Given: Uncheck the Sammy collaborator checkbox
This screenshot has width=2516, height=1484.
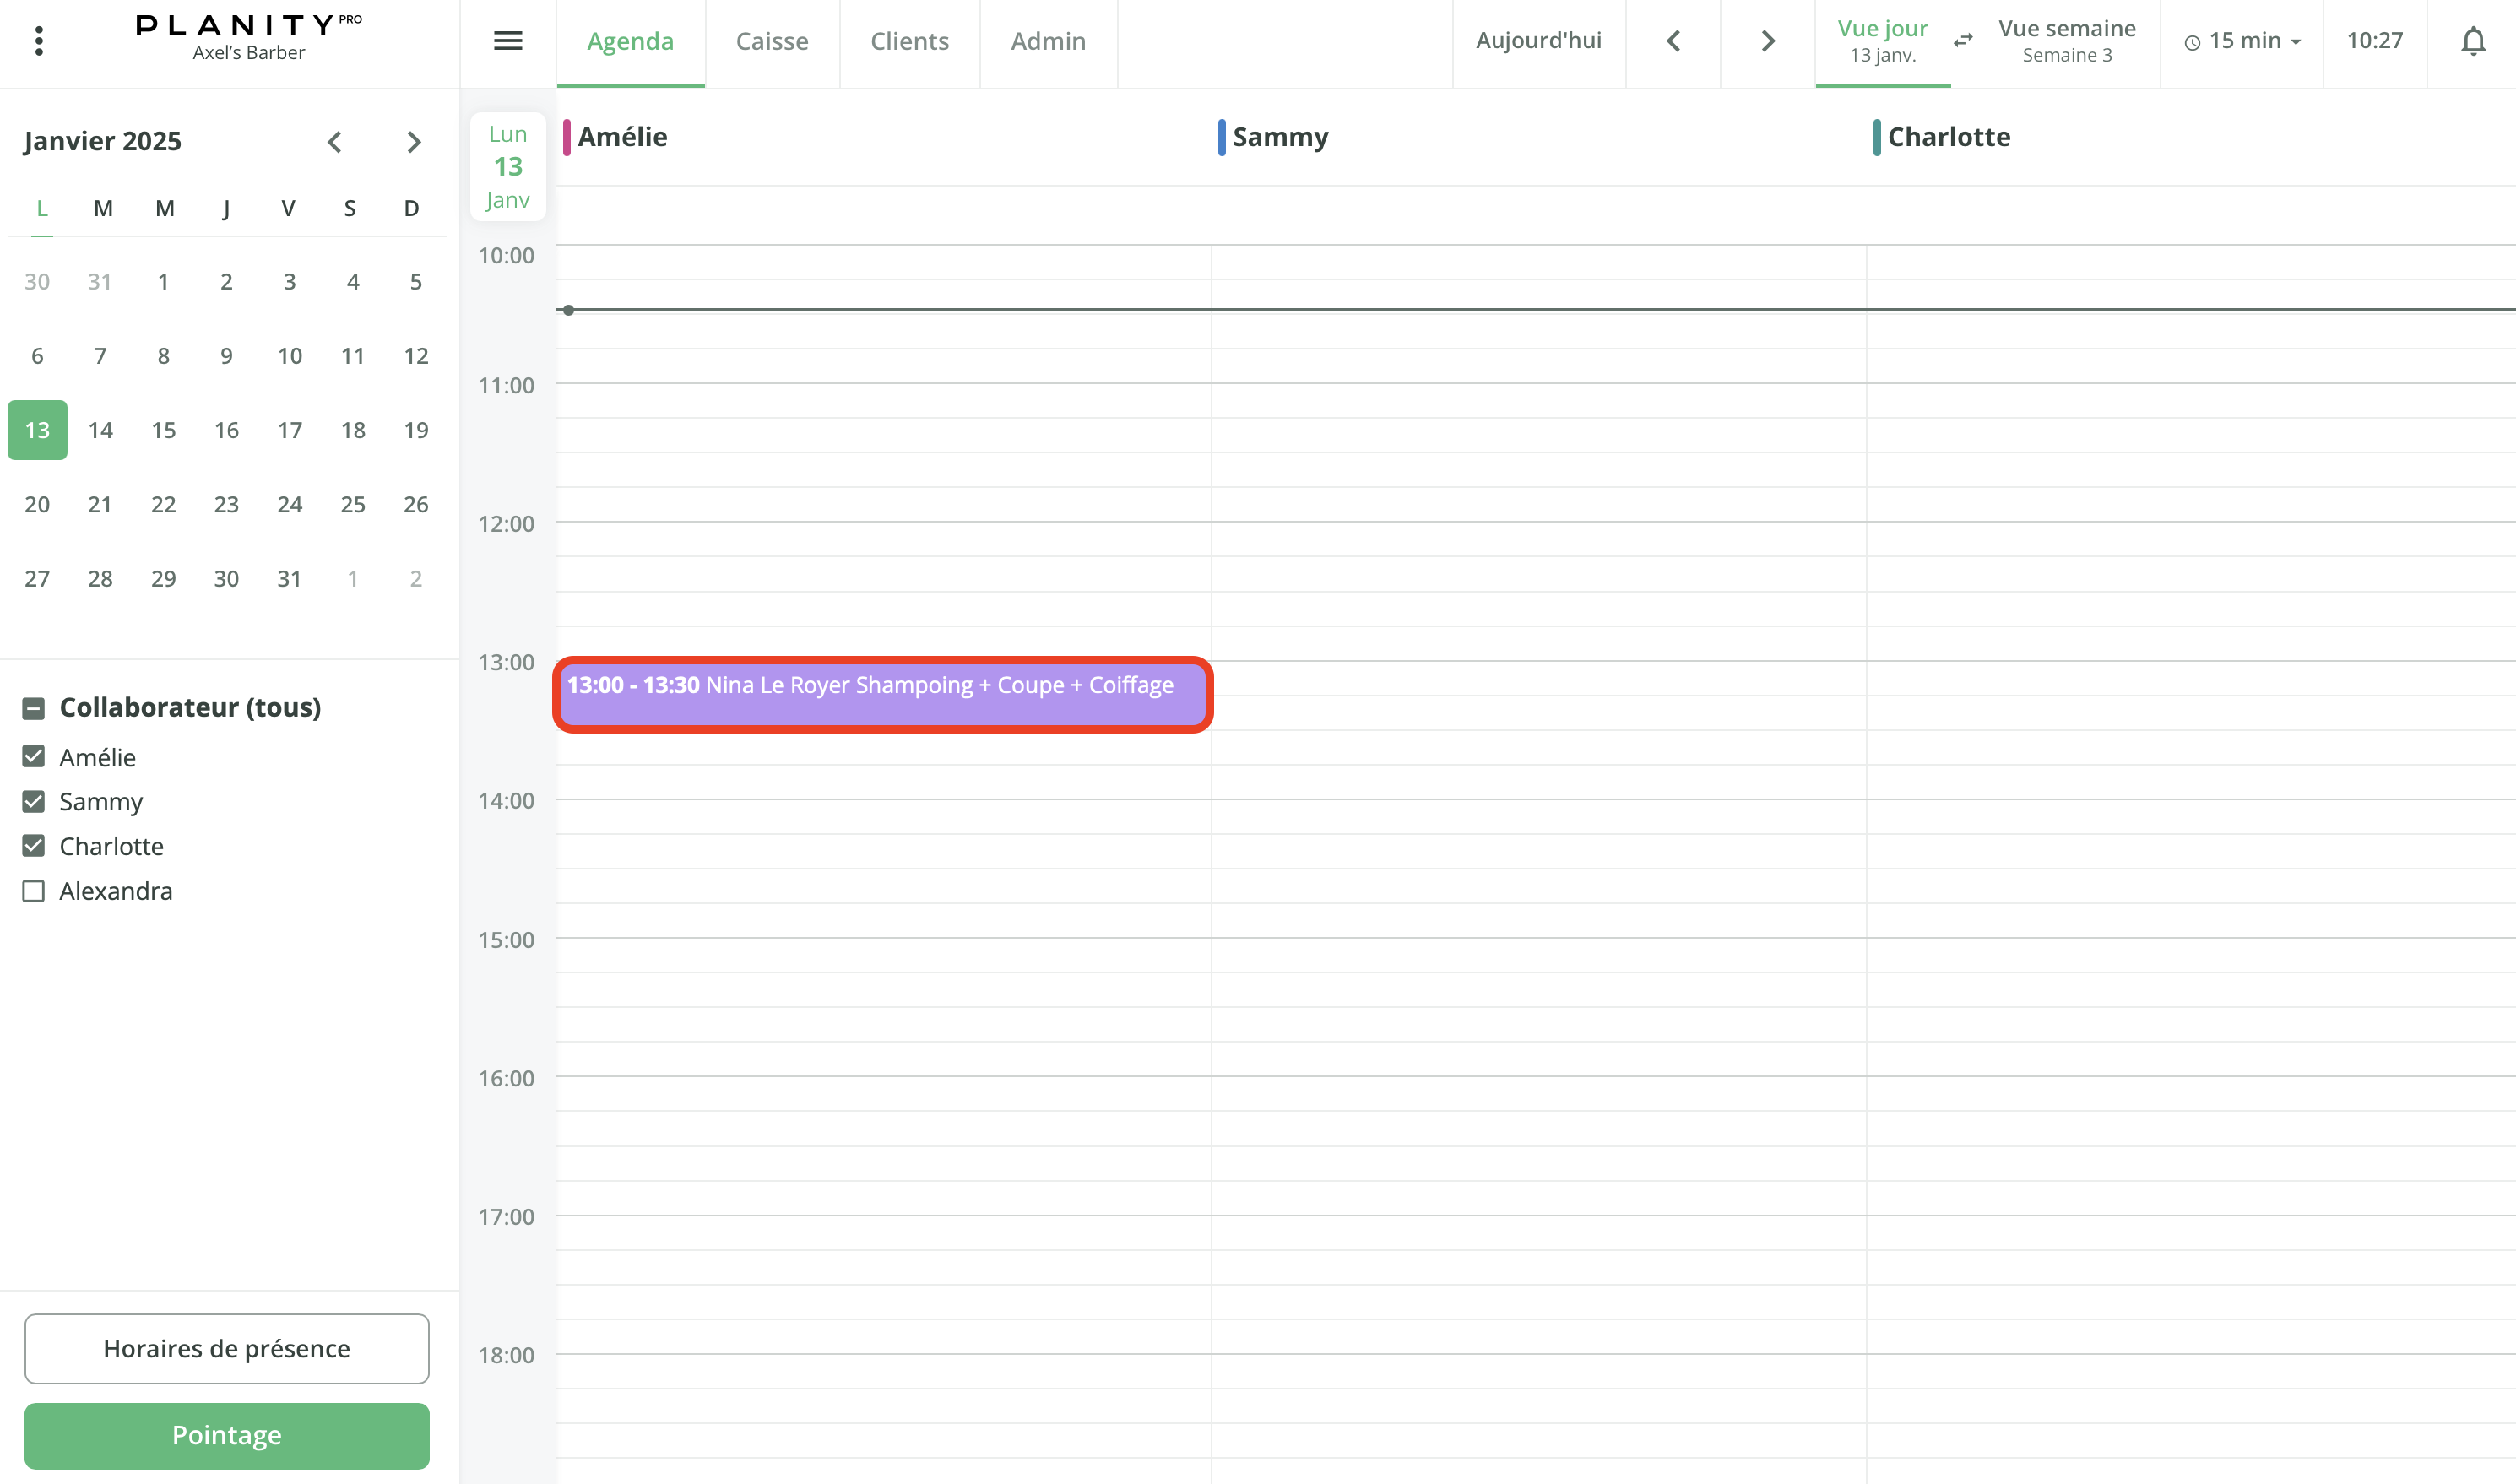Looking at the screenshot, I should 33,801.
